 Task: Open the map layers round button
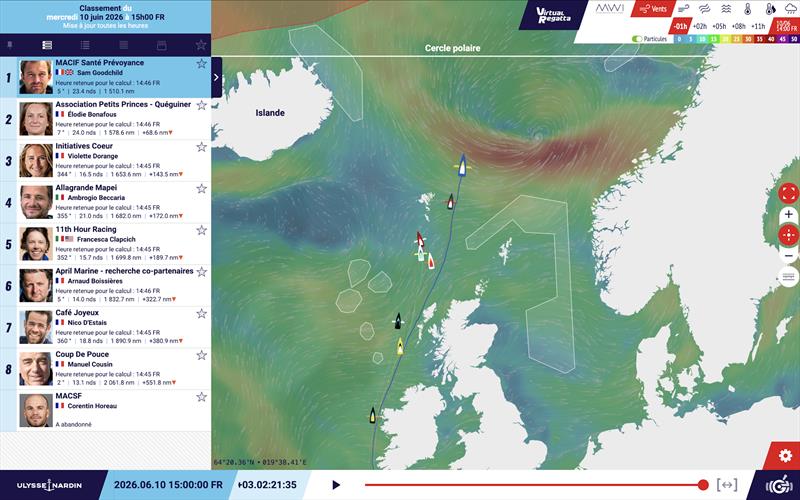(x=788, y=277)
